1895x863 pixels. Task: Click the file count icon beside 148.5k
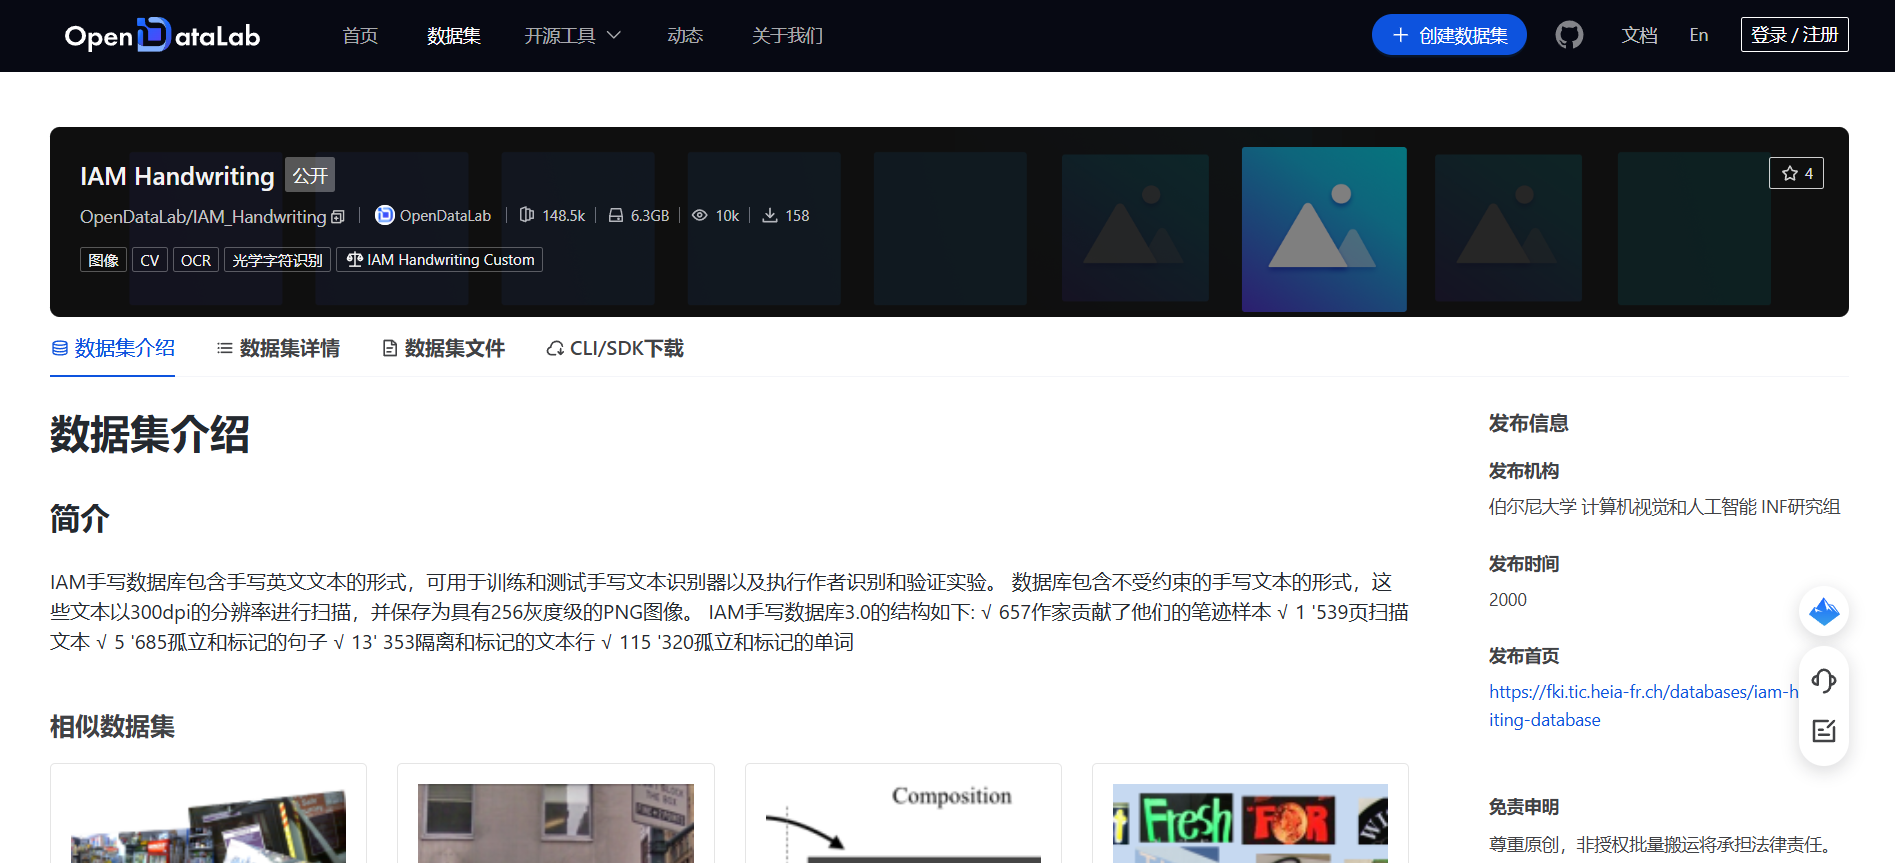pos(527,215)
